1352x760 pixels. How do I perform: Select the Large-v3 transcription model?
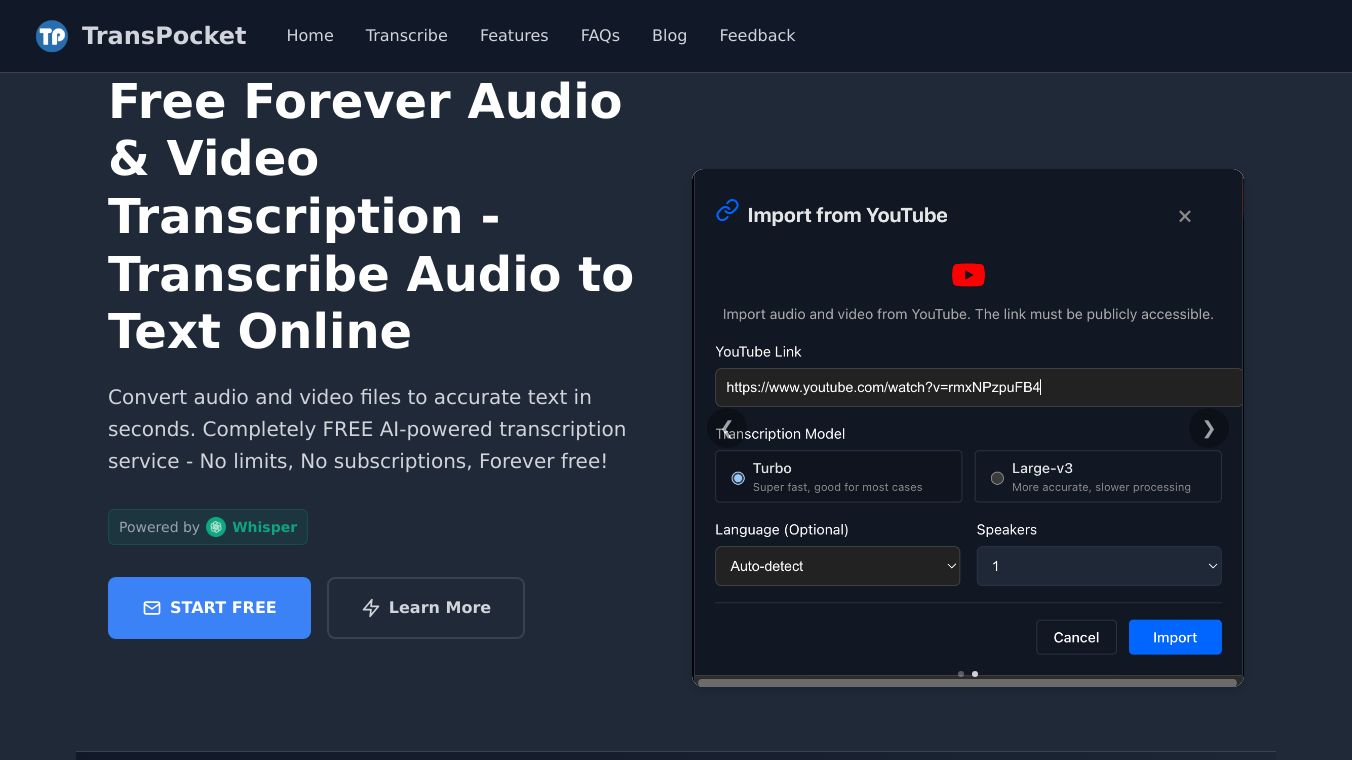(x=1098, y=476)
